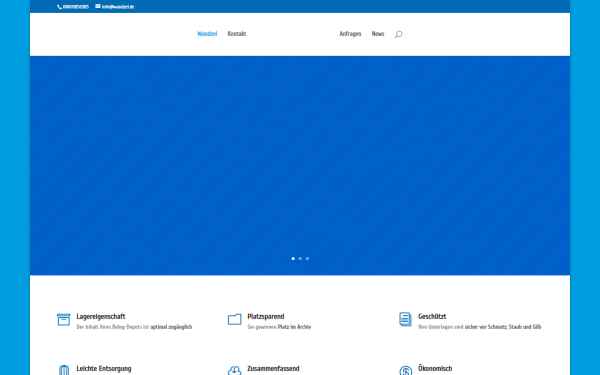Select the second slider dot

[300, 259]
